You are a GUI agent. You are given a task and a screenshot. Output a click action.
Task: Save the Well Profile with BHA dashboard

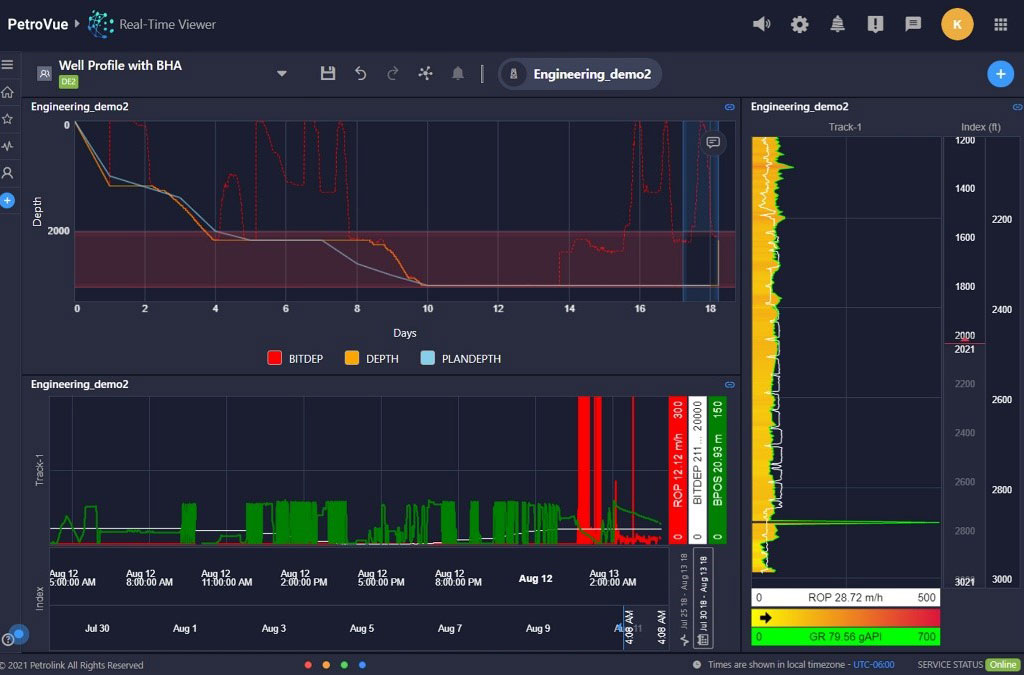coord(327,73)
